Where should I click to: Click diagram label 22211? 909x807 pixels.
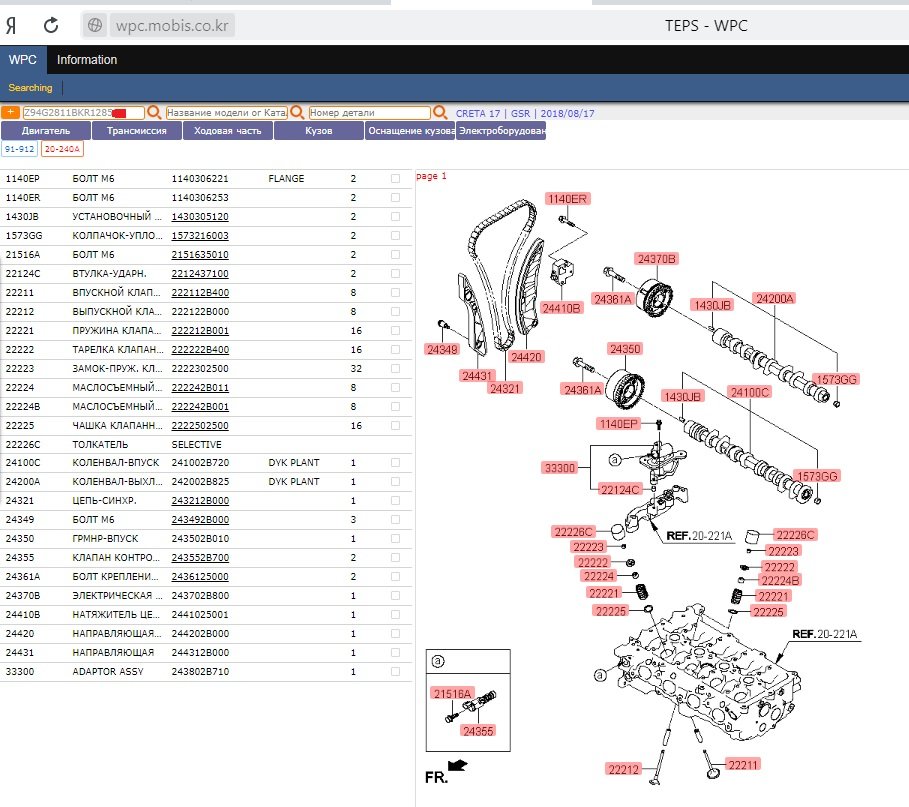click(743, 765)
